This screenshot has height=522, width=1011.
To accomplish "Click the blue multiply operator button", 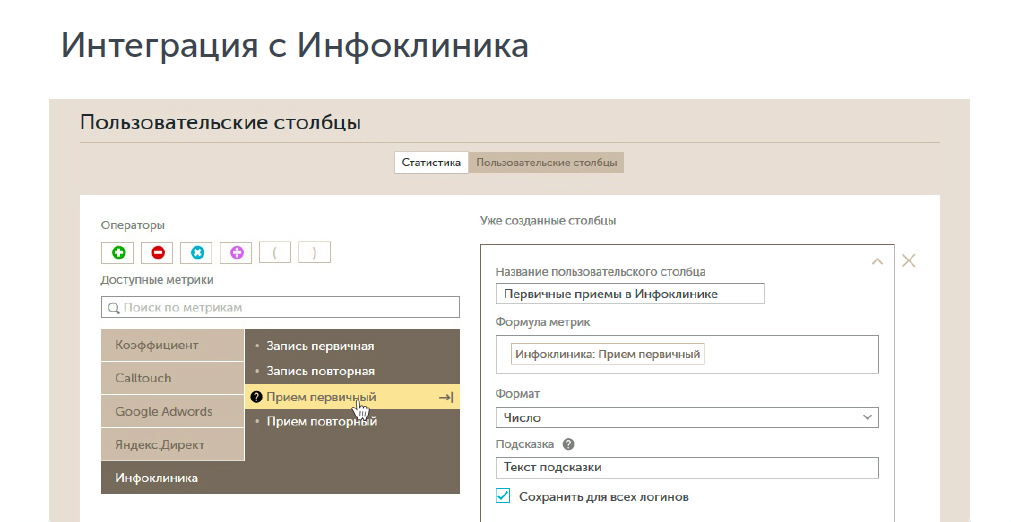I will [197, 253].
